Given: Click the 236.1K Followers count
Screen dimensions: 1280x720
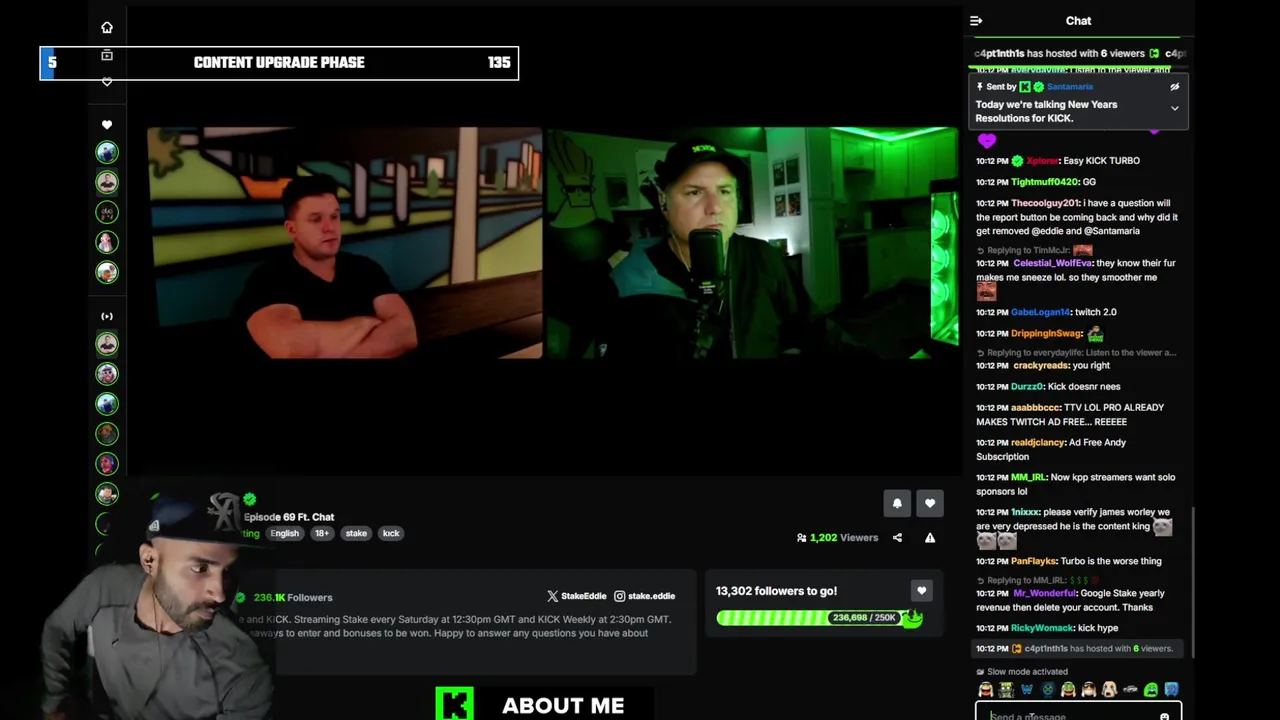Looking at the screenshot, I should 293,598.
